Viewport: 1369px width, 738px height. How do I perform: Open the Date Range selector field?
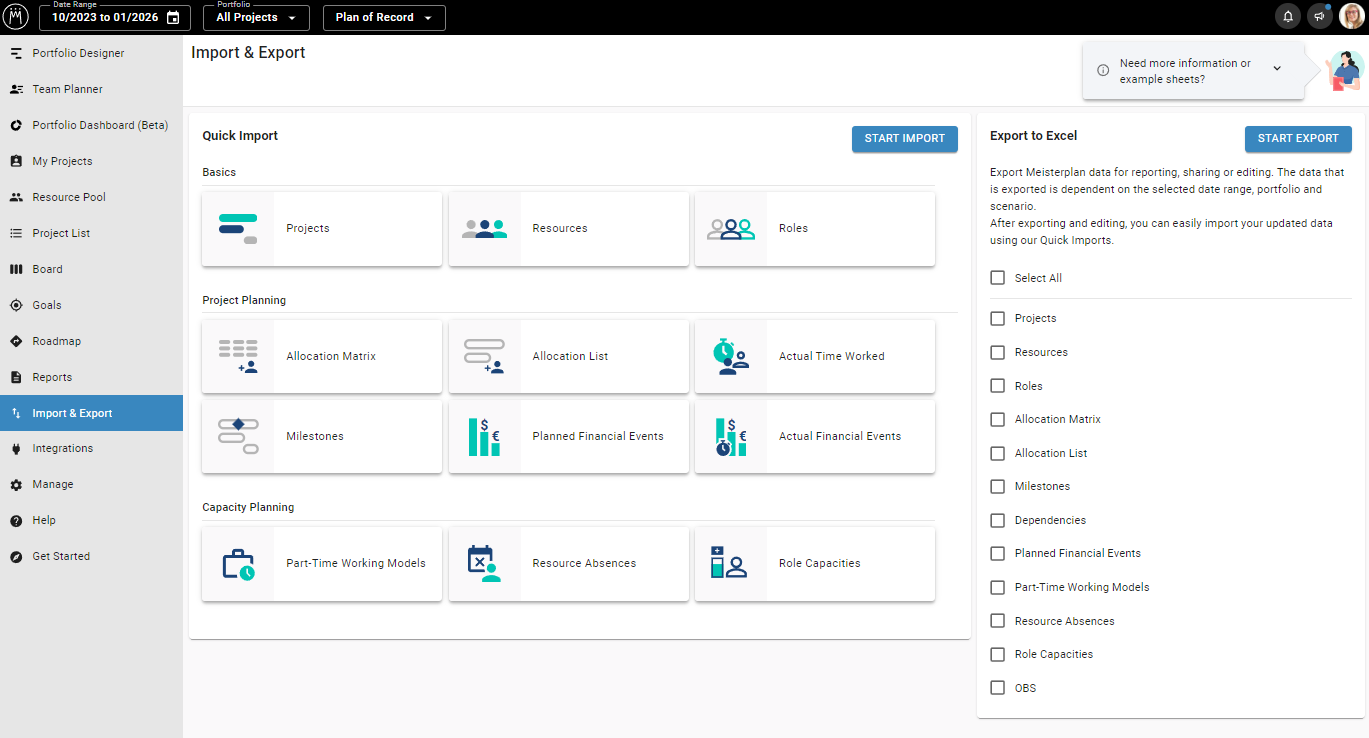click(114, 18)
